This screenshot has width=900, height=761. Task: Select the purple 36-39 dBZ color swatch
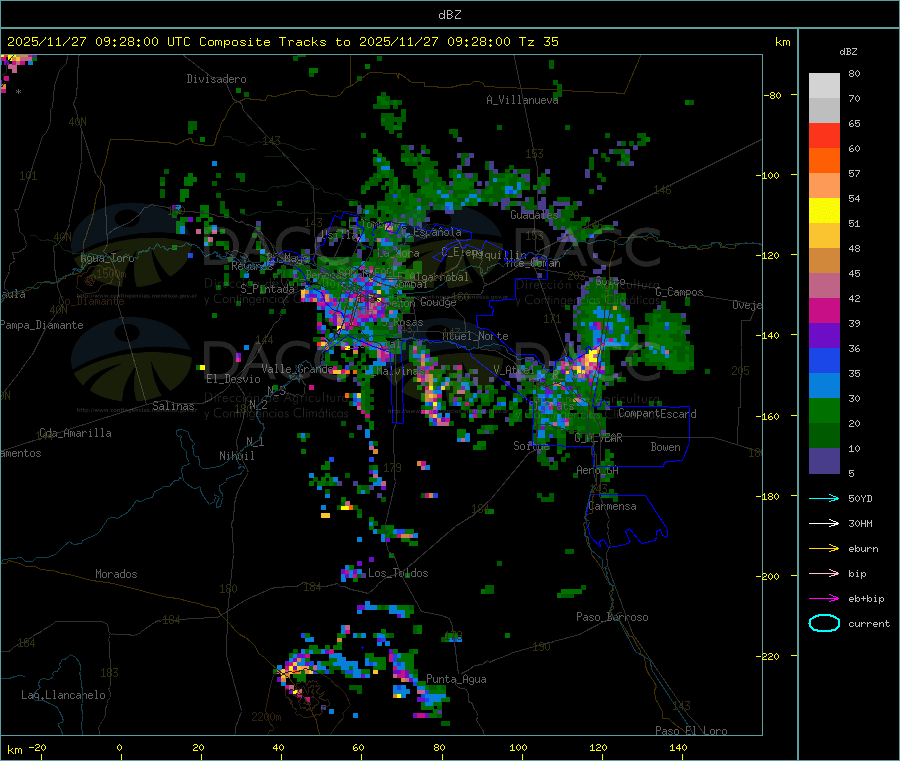pyautogui.click(x=824, y=336)
